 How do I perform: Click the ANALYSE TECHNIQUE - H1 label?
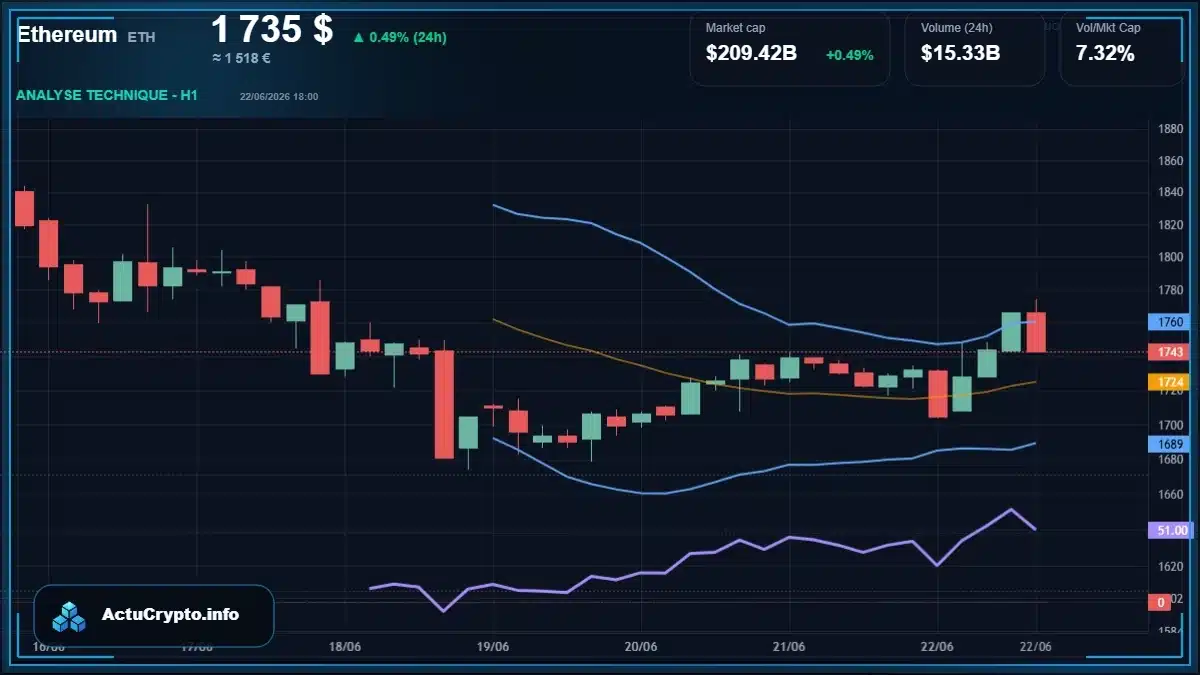pyautogui.click(x=107, y=95)
